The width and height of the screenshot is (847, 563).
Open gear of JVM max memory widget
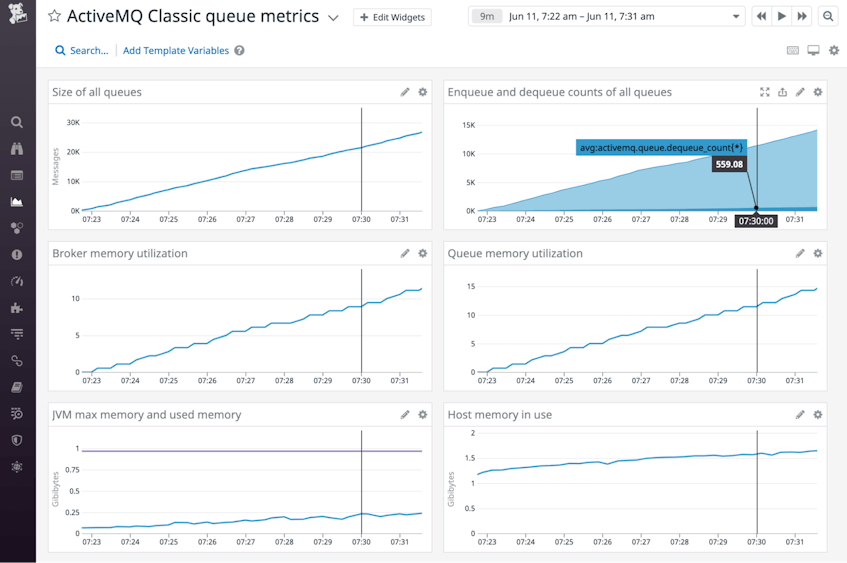click(422, 415)
